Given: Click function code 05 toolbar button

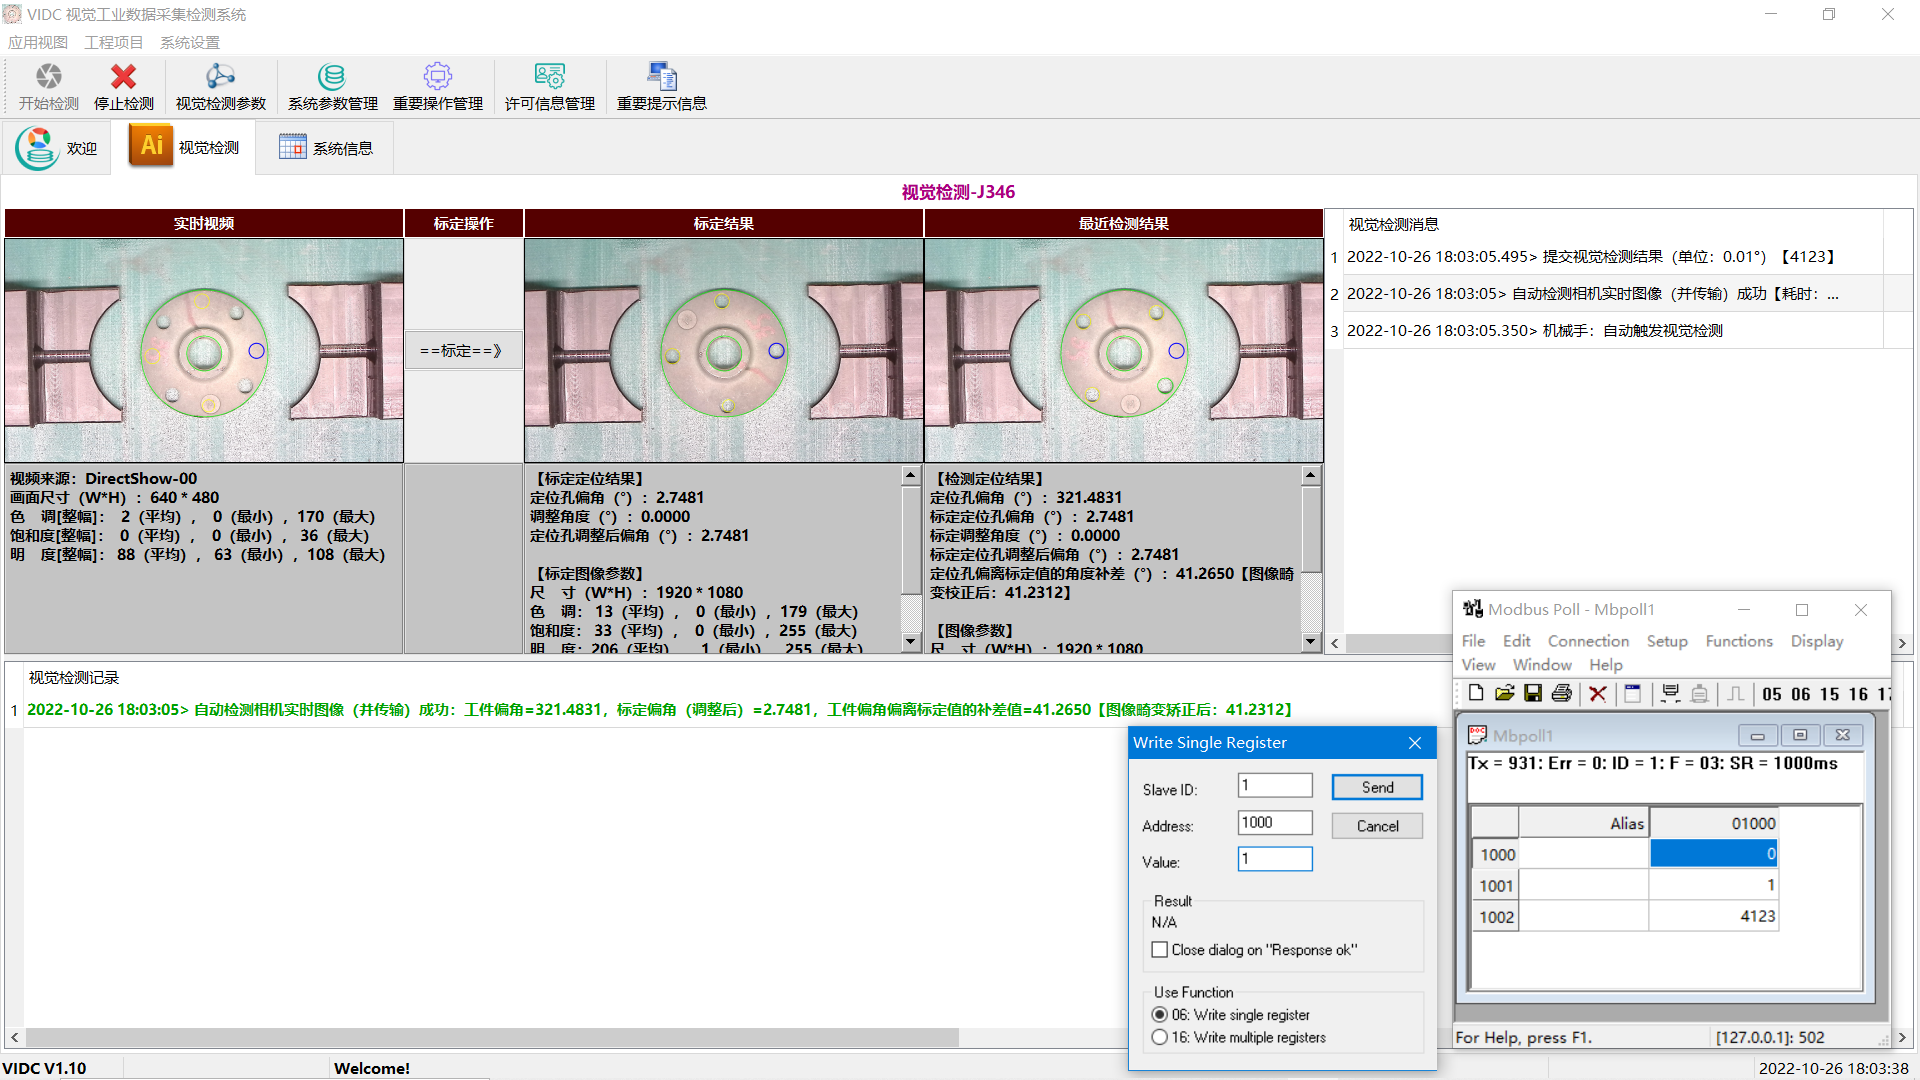Looking at the screenshot, I should click(1772, 694).
